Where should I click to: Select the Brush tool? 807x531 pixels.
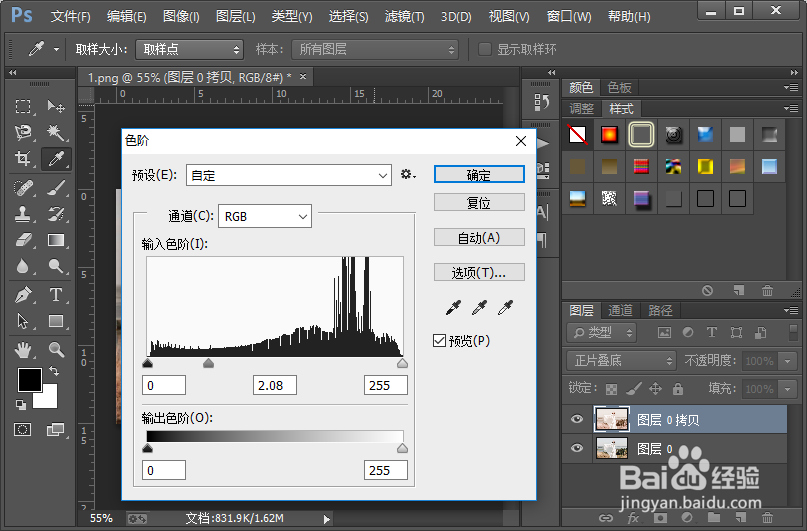point(56,188)
